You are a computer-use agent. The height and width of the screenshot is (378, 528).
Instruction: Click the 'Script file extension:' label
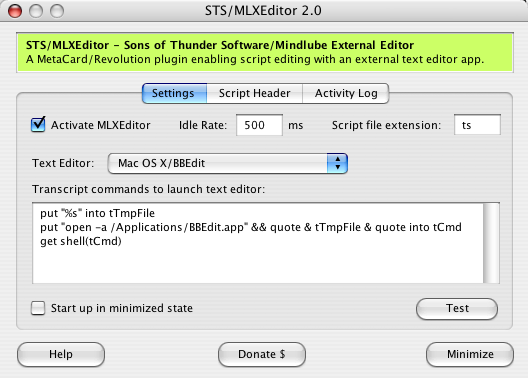pos(386,125)
